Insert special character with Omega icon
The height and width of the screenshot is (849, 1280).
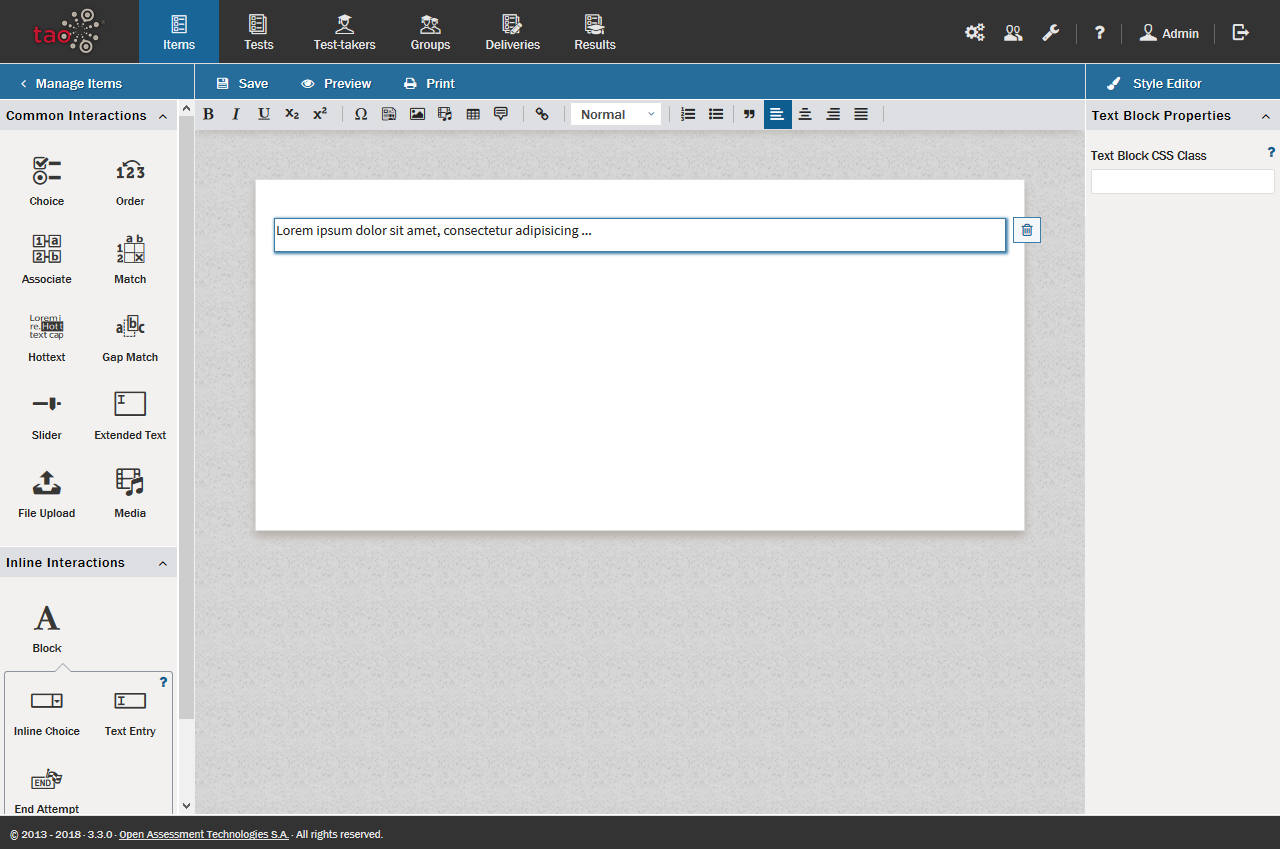(x=361, y=115)
